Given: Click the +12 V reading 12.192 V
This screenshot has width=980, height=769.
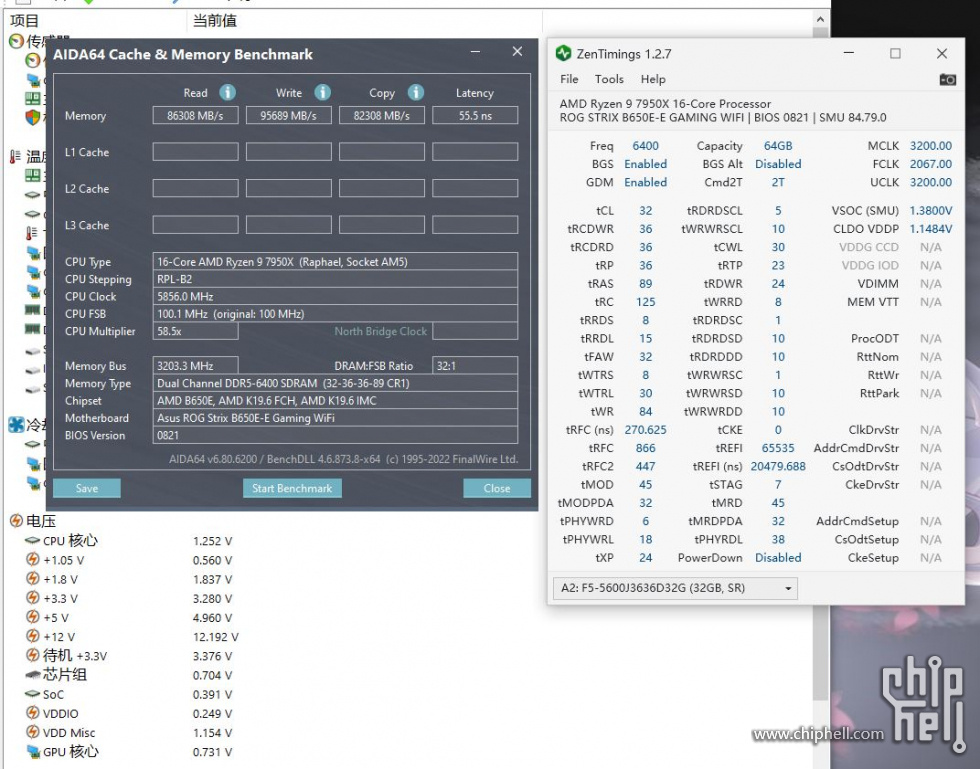Looking at the screenshot, I should 216,637.
